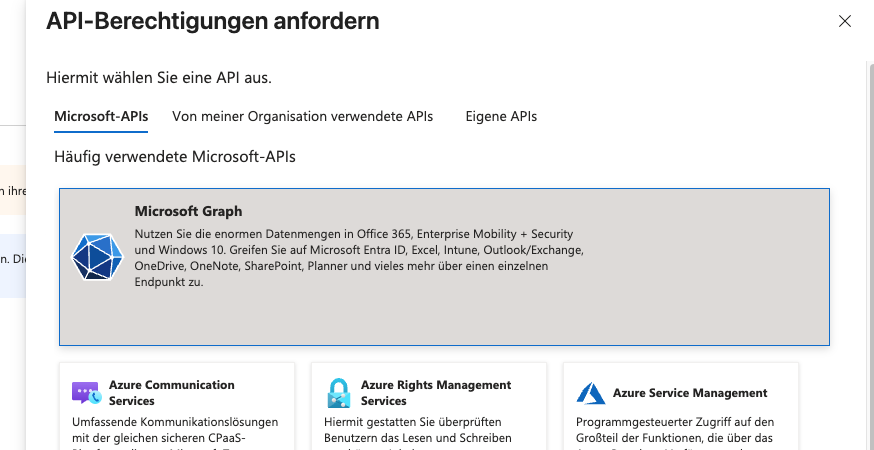Switch to Von meiner Organisation verwendete APIs
Viewport: 874px width, 450px height.
coord(302,116)
